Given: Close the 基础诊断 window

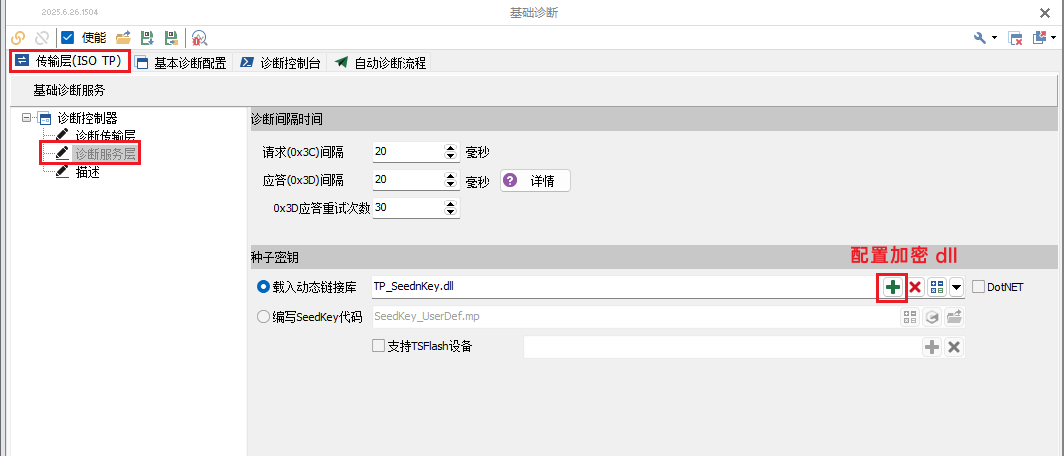Looking at the screenshot, I should [x=1045, y=12].
